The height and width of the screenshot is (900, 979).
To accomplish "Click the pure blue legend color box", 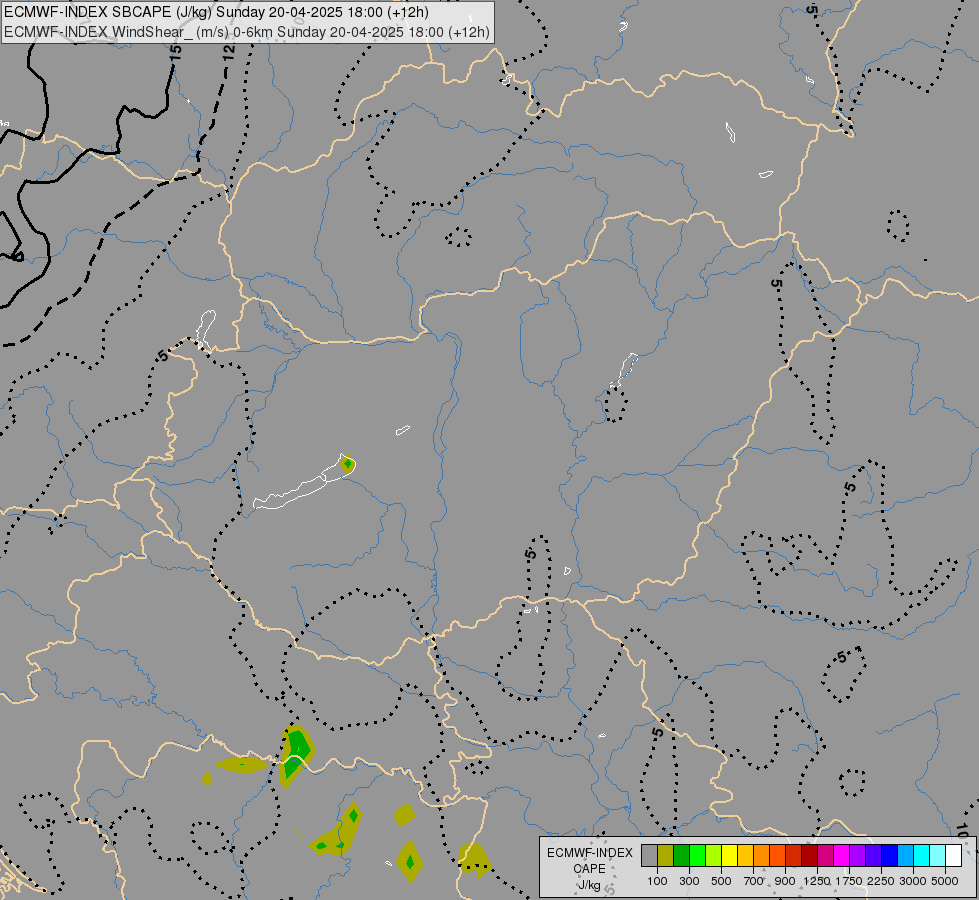I will [889, 856].
